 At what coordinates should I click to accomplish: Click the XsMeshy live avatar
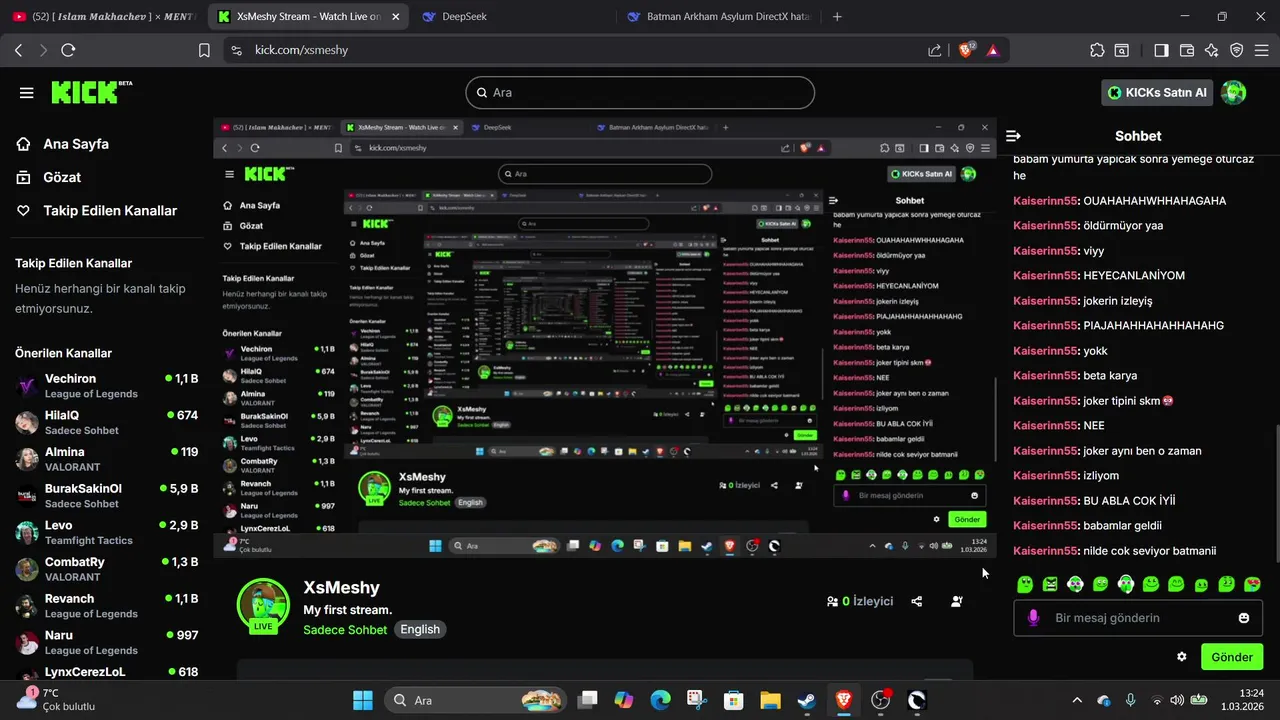point(263,605)
